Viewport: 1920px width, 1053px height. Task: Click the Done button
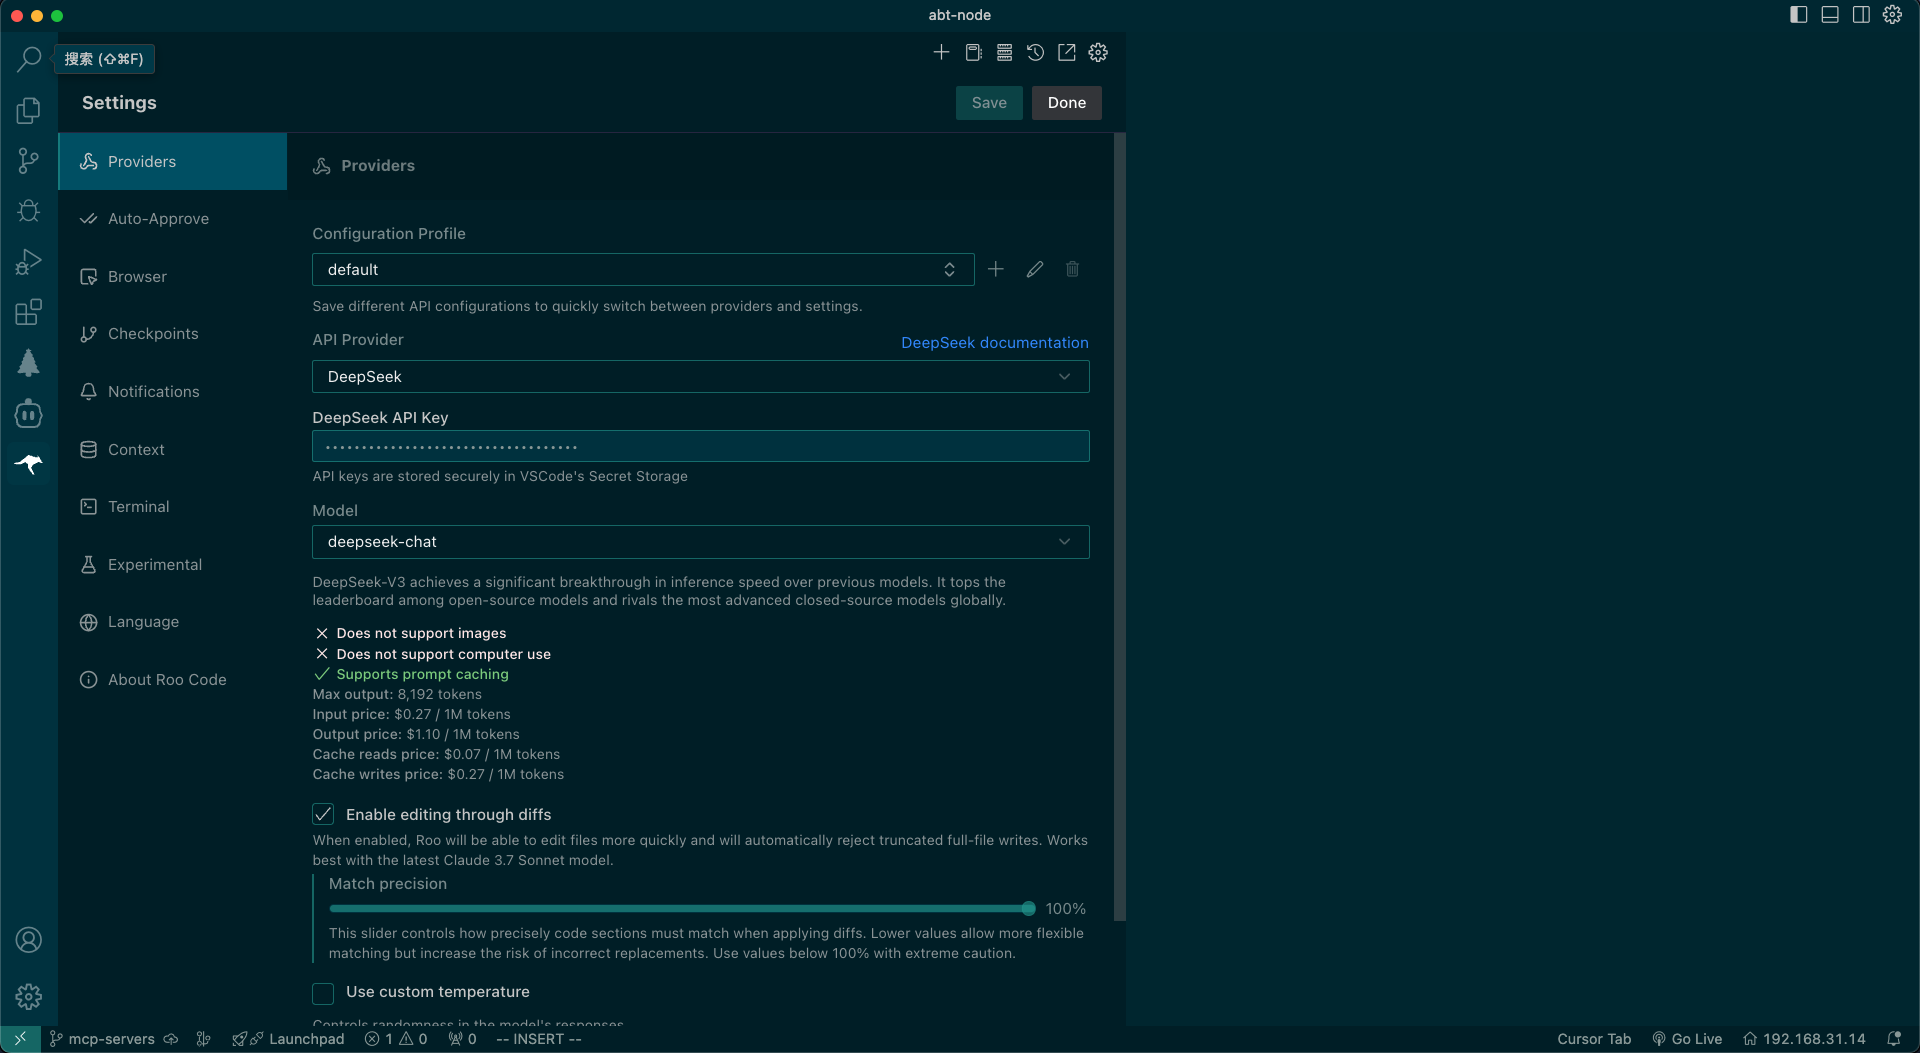[1066, 103]
